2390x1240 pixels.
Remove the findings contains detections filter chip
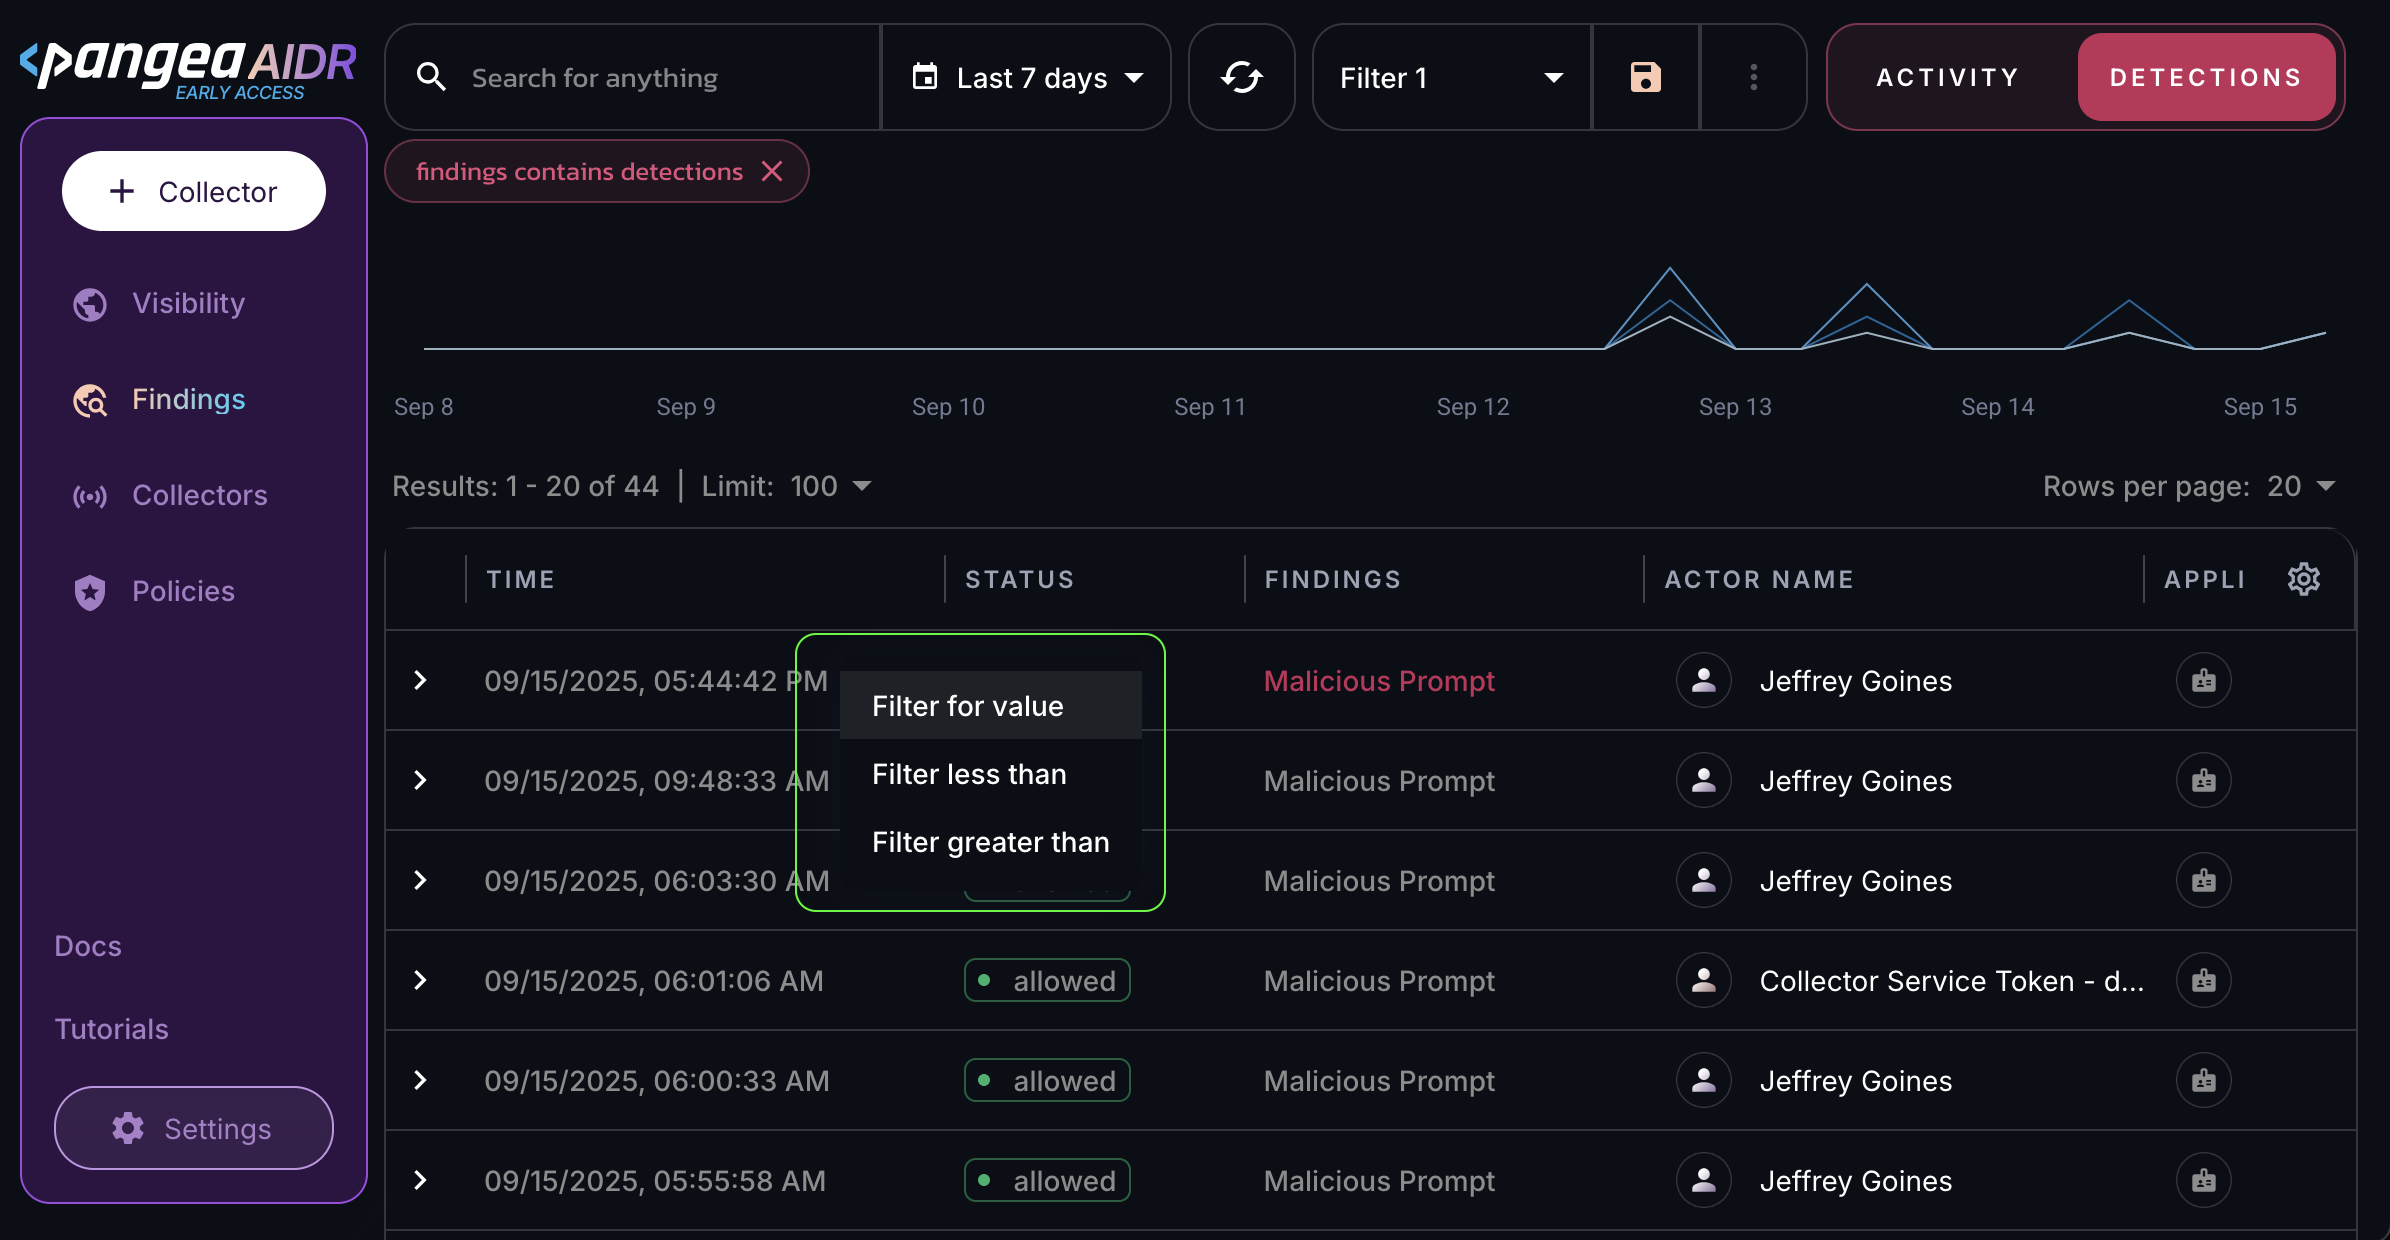[772, 171]
